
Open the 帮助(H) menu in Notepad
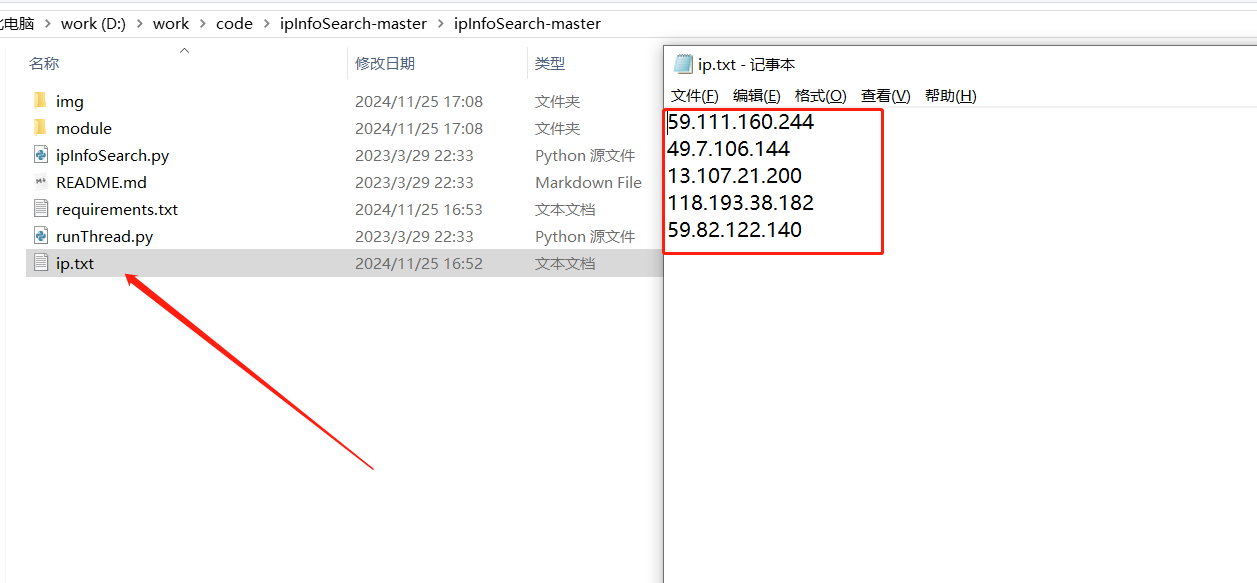click(x=950, y=96)
